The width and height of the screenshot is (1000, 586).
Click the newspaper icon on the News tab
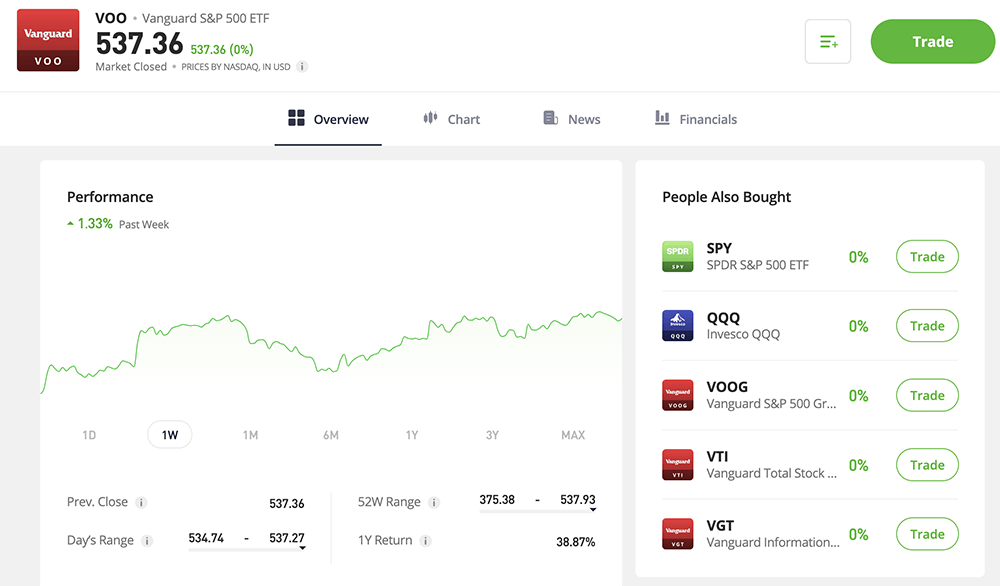[x=549, y=118]
